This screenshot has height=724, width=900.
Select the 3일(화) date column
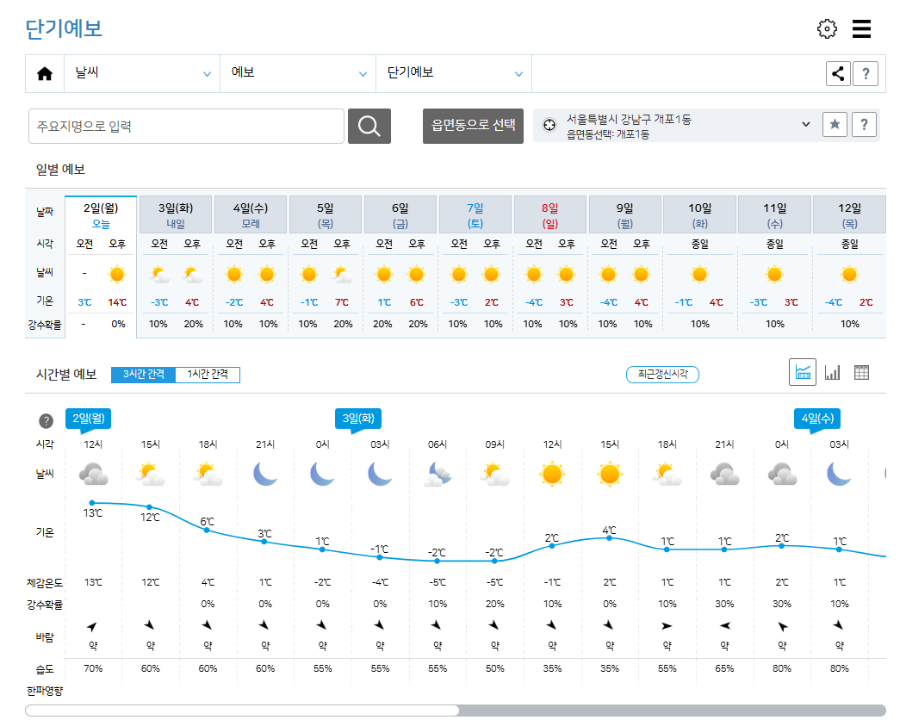[x=175, y=207]
